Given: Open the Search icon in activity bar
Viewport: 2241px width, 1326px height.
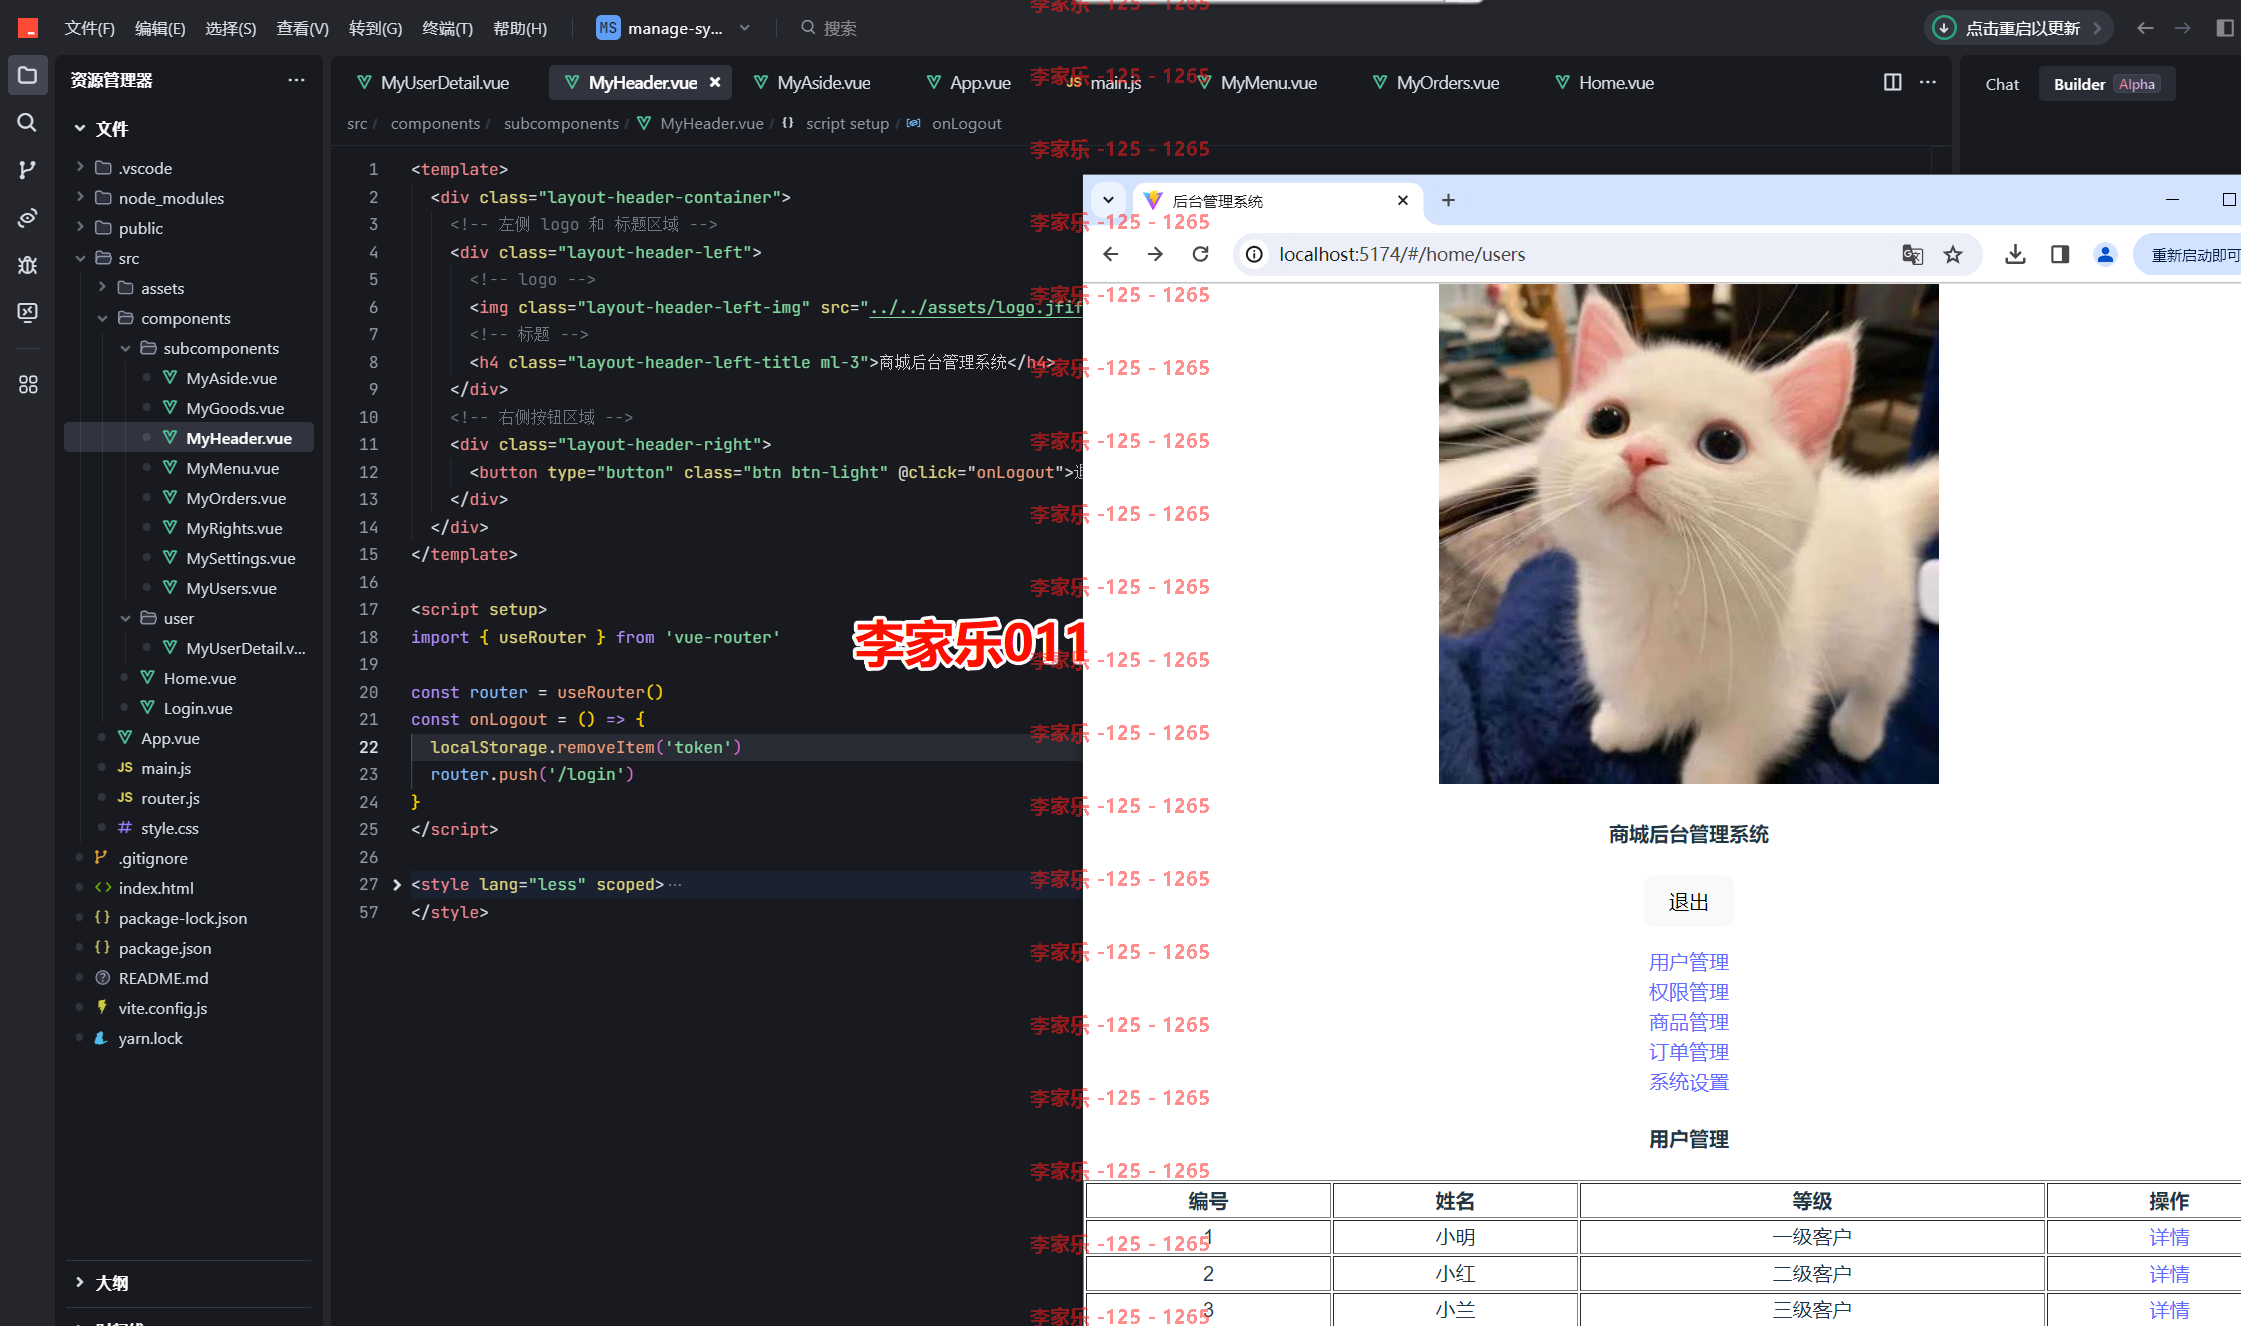Looking at the screenshot, I should [x=27, y=122].
